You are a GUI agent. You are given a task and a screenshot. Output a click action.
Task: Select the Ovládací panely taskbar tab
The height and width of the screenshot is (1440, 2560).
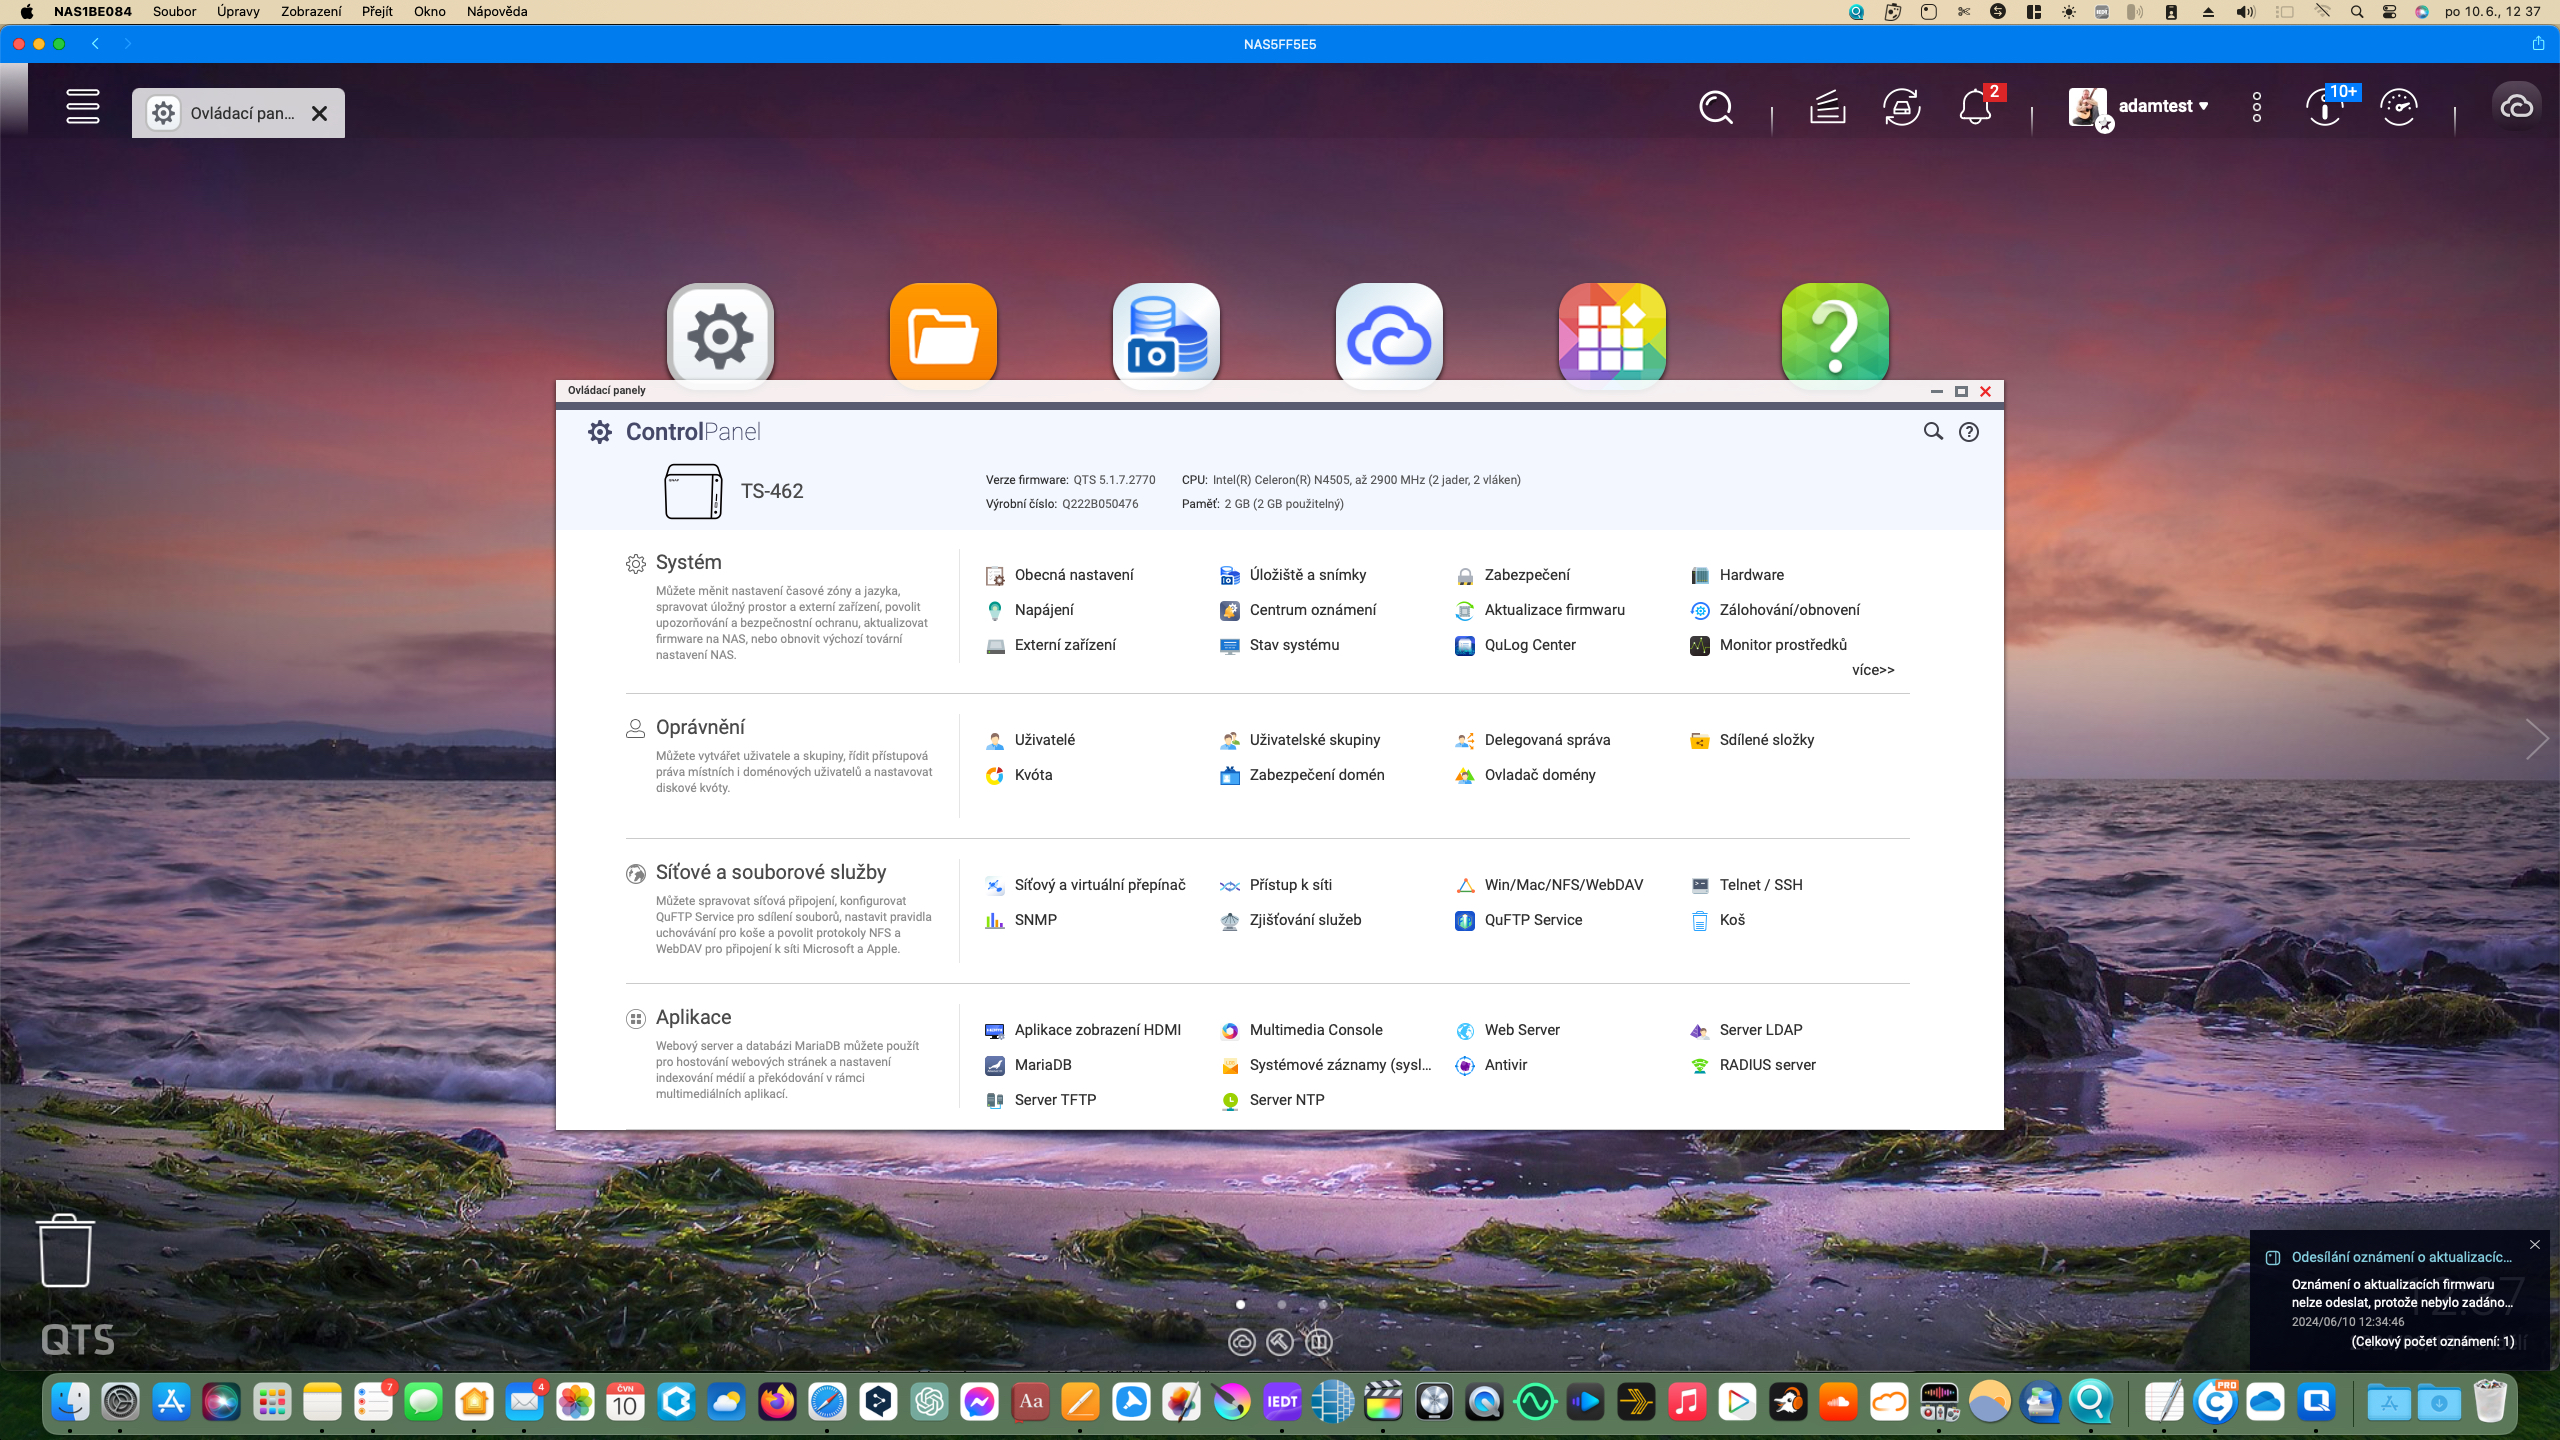240,113
